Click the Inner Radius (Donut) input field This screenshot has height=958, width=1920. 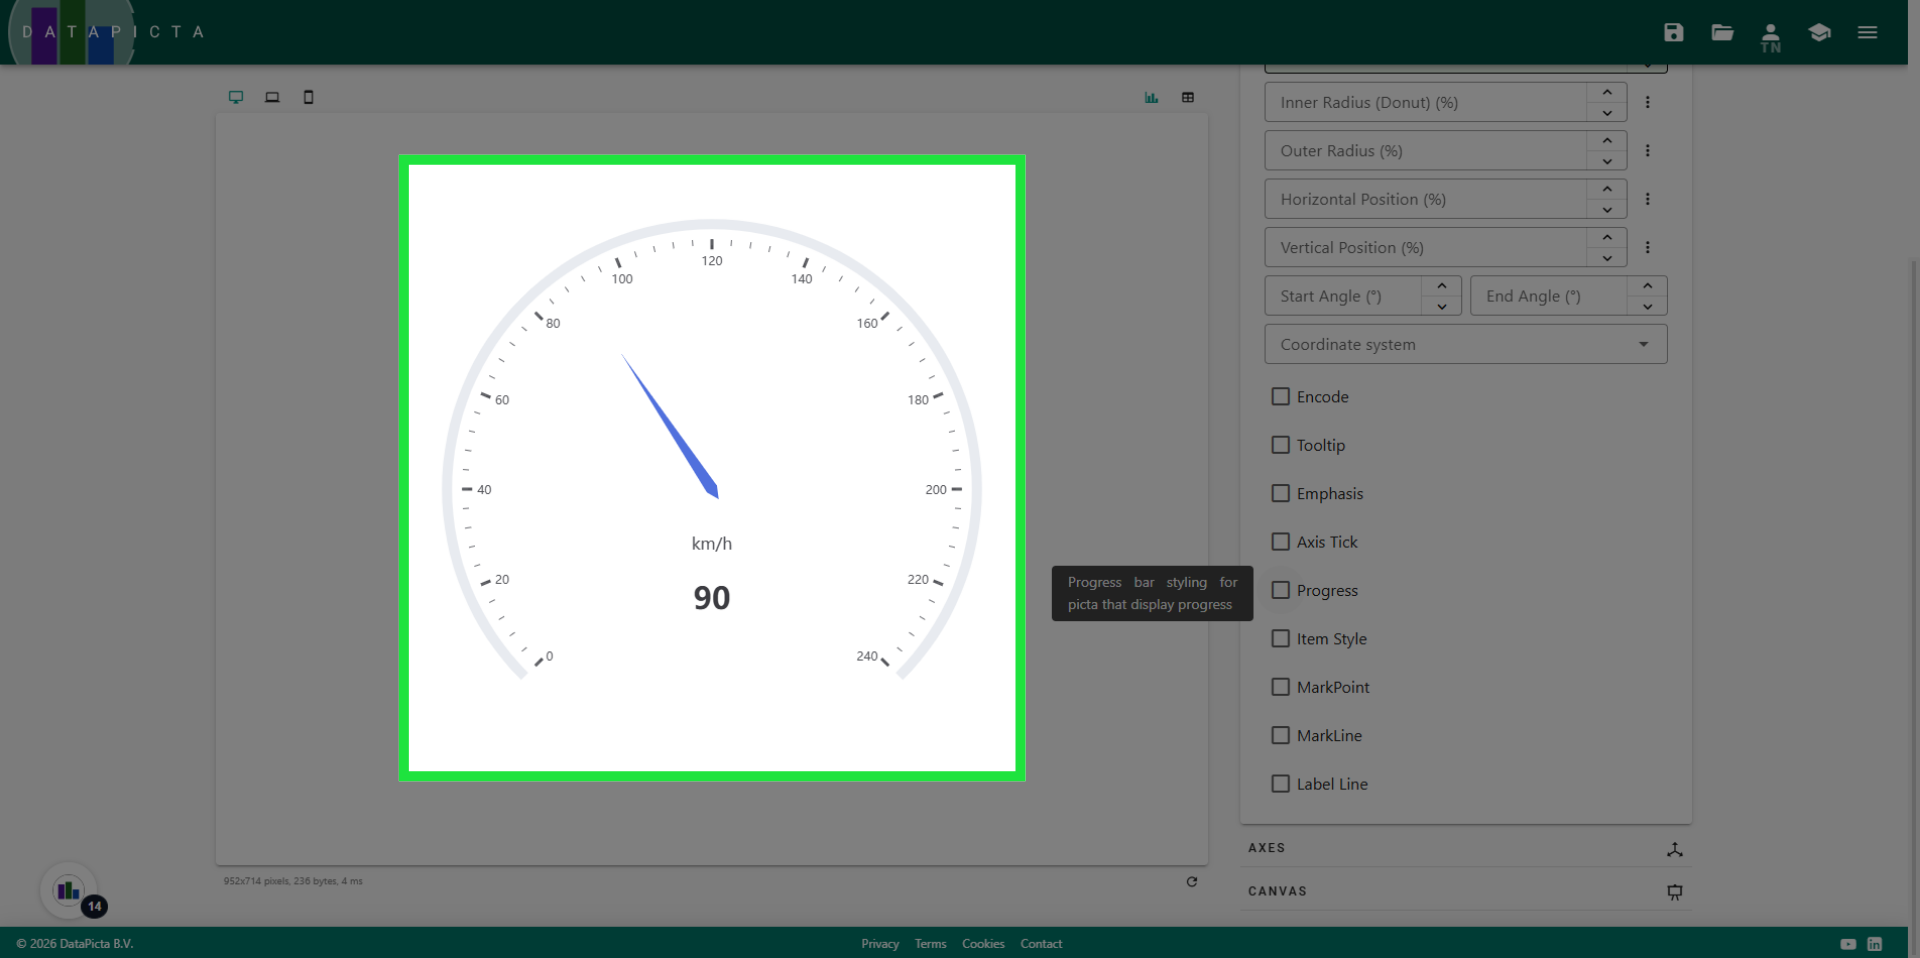1425,102
